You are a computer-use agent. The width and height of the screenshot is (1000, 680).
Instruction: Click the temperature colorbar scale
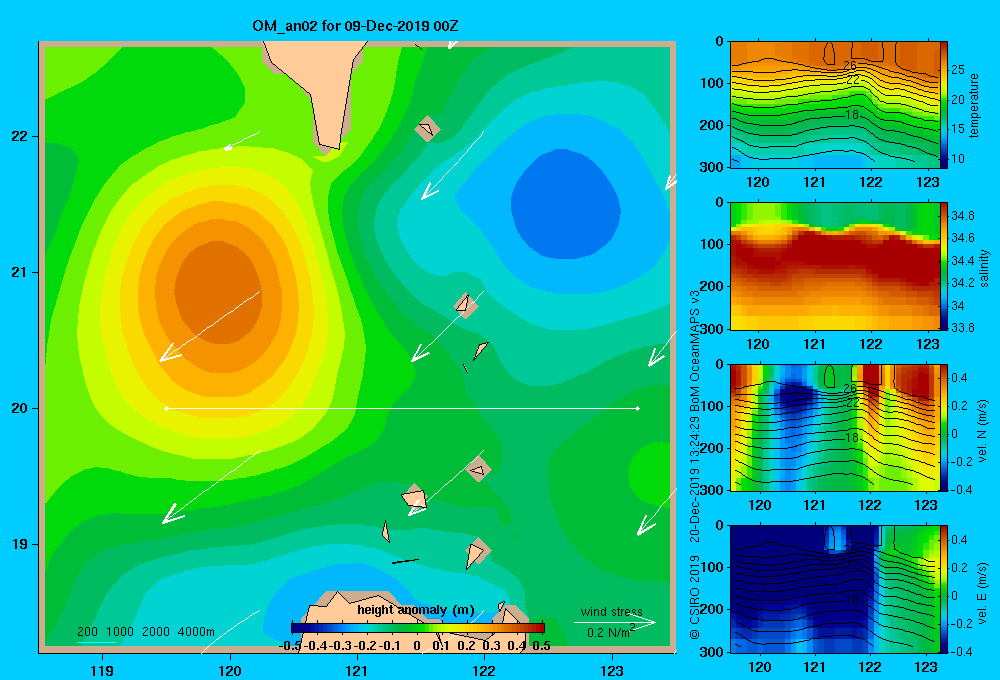944,105
